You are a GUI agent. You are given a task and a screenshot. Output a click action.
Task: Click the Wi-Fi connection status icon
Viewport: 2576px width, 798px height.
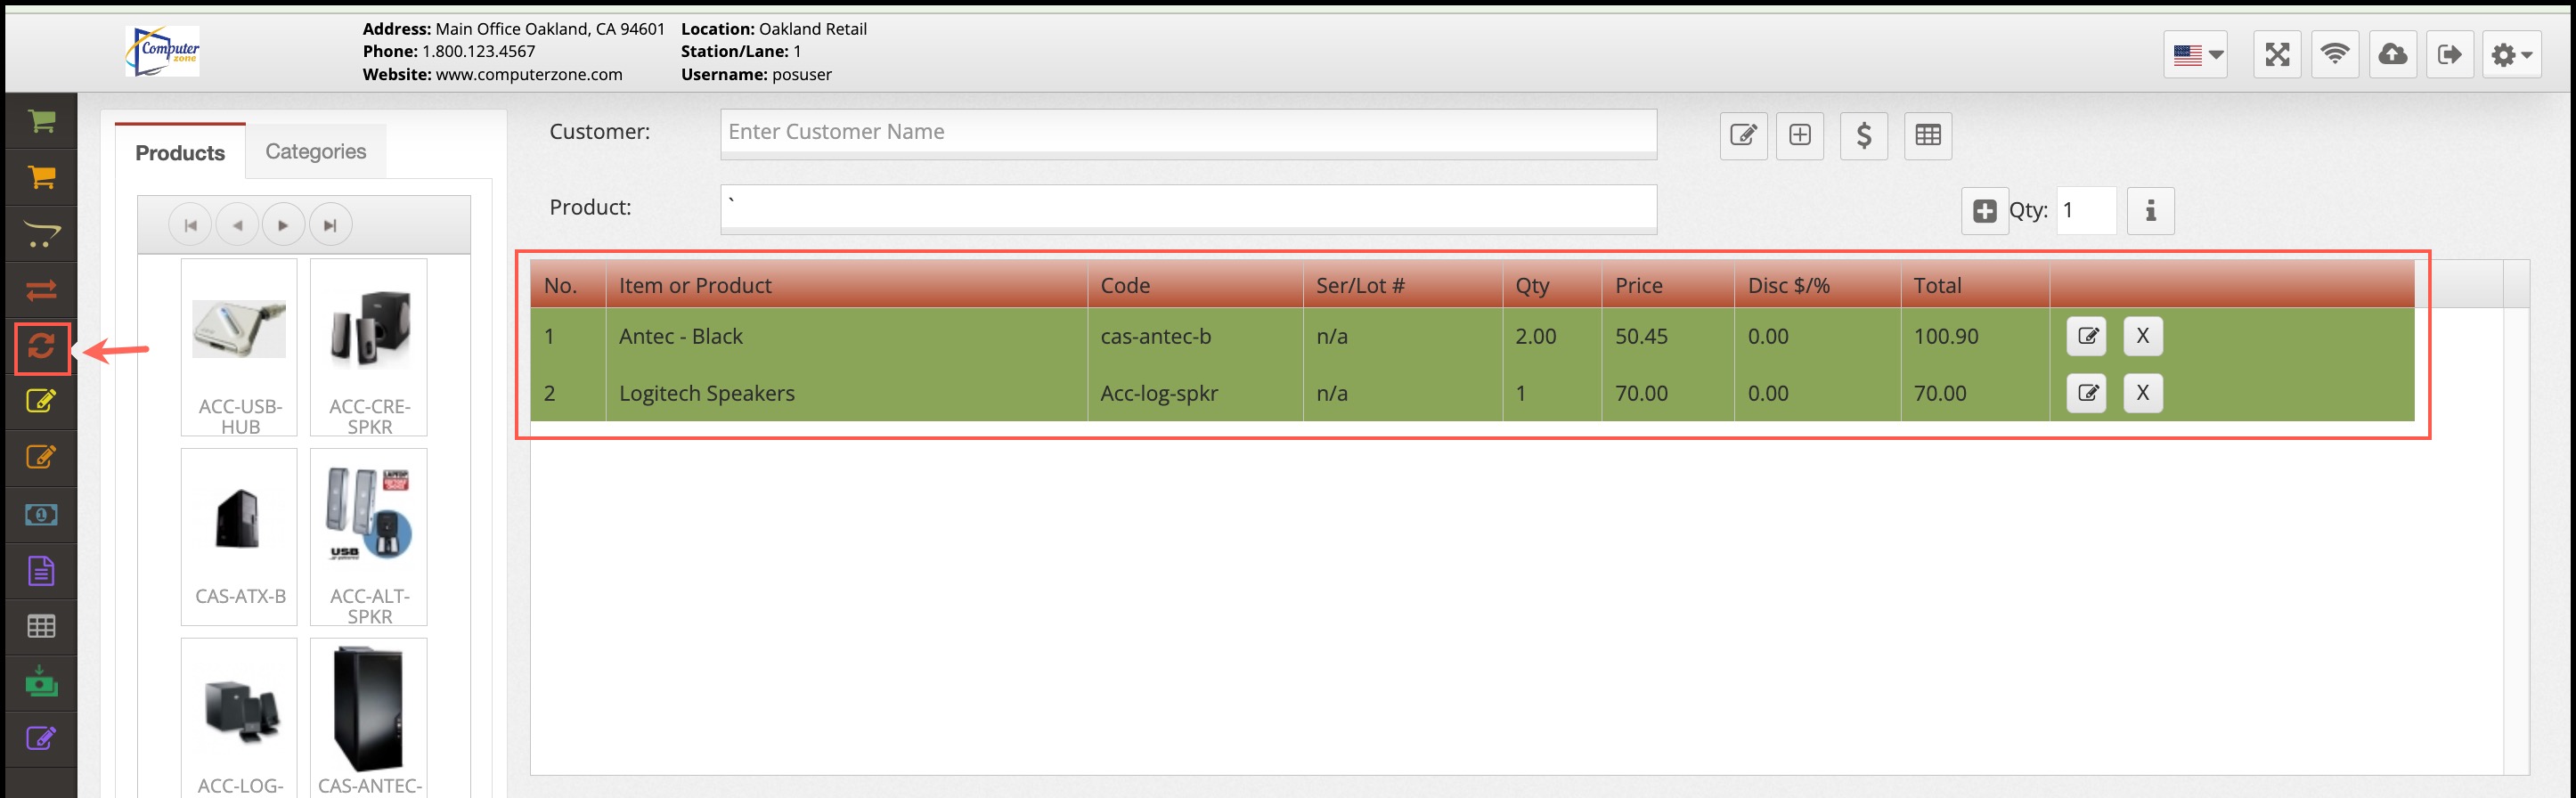click(2335, 54)
